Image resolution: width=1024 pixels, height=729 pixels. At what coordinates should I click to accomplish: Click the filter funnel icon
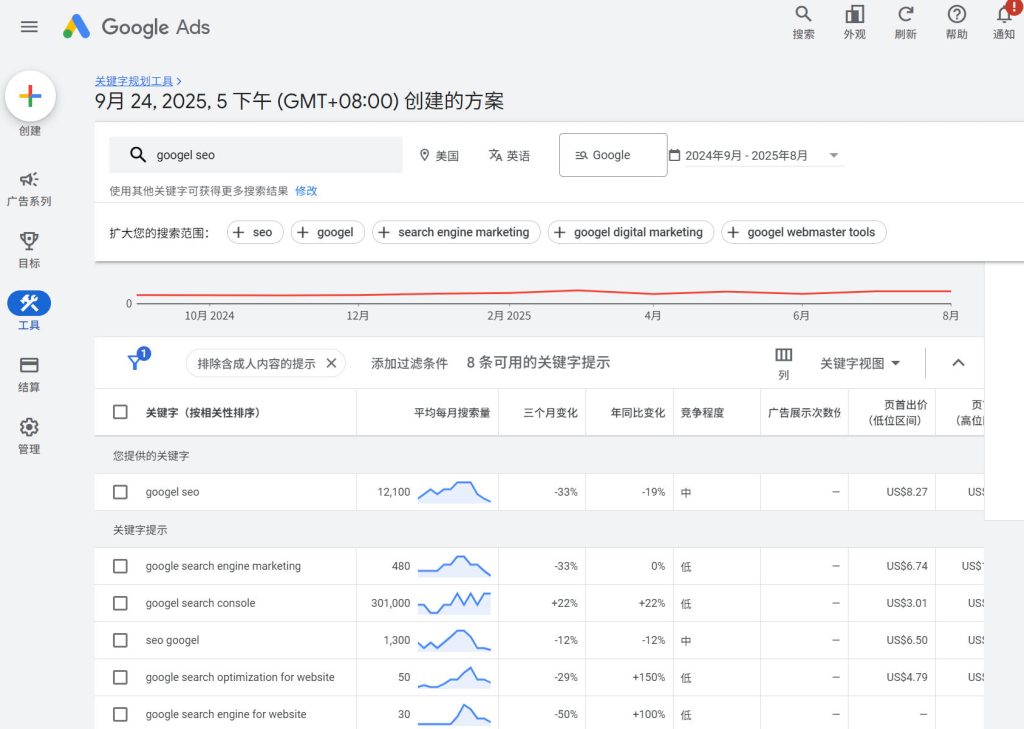point(135,363)
